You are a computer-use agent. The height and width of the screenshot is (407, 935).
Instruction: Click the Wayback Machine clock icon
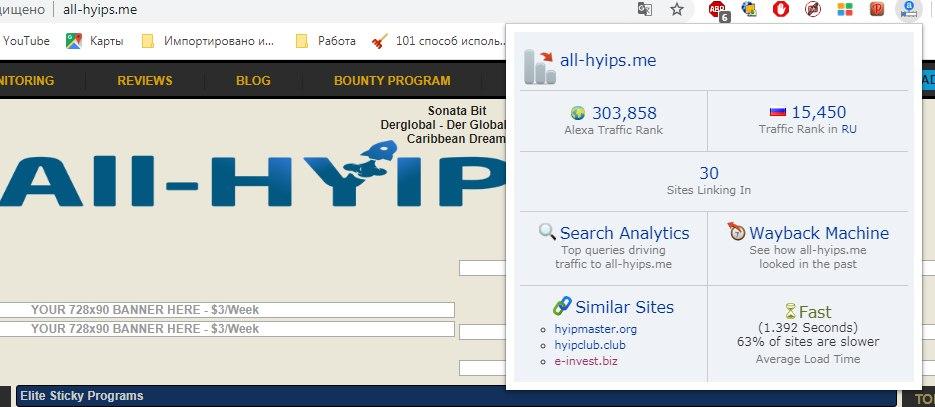736,231
